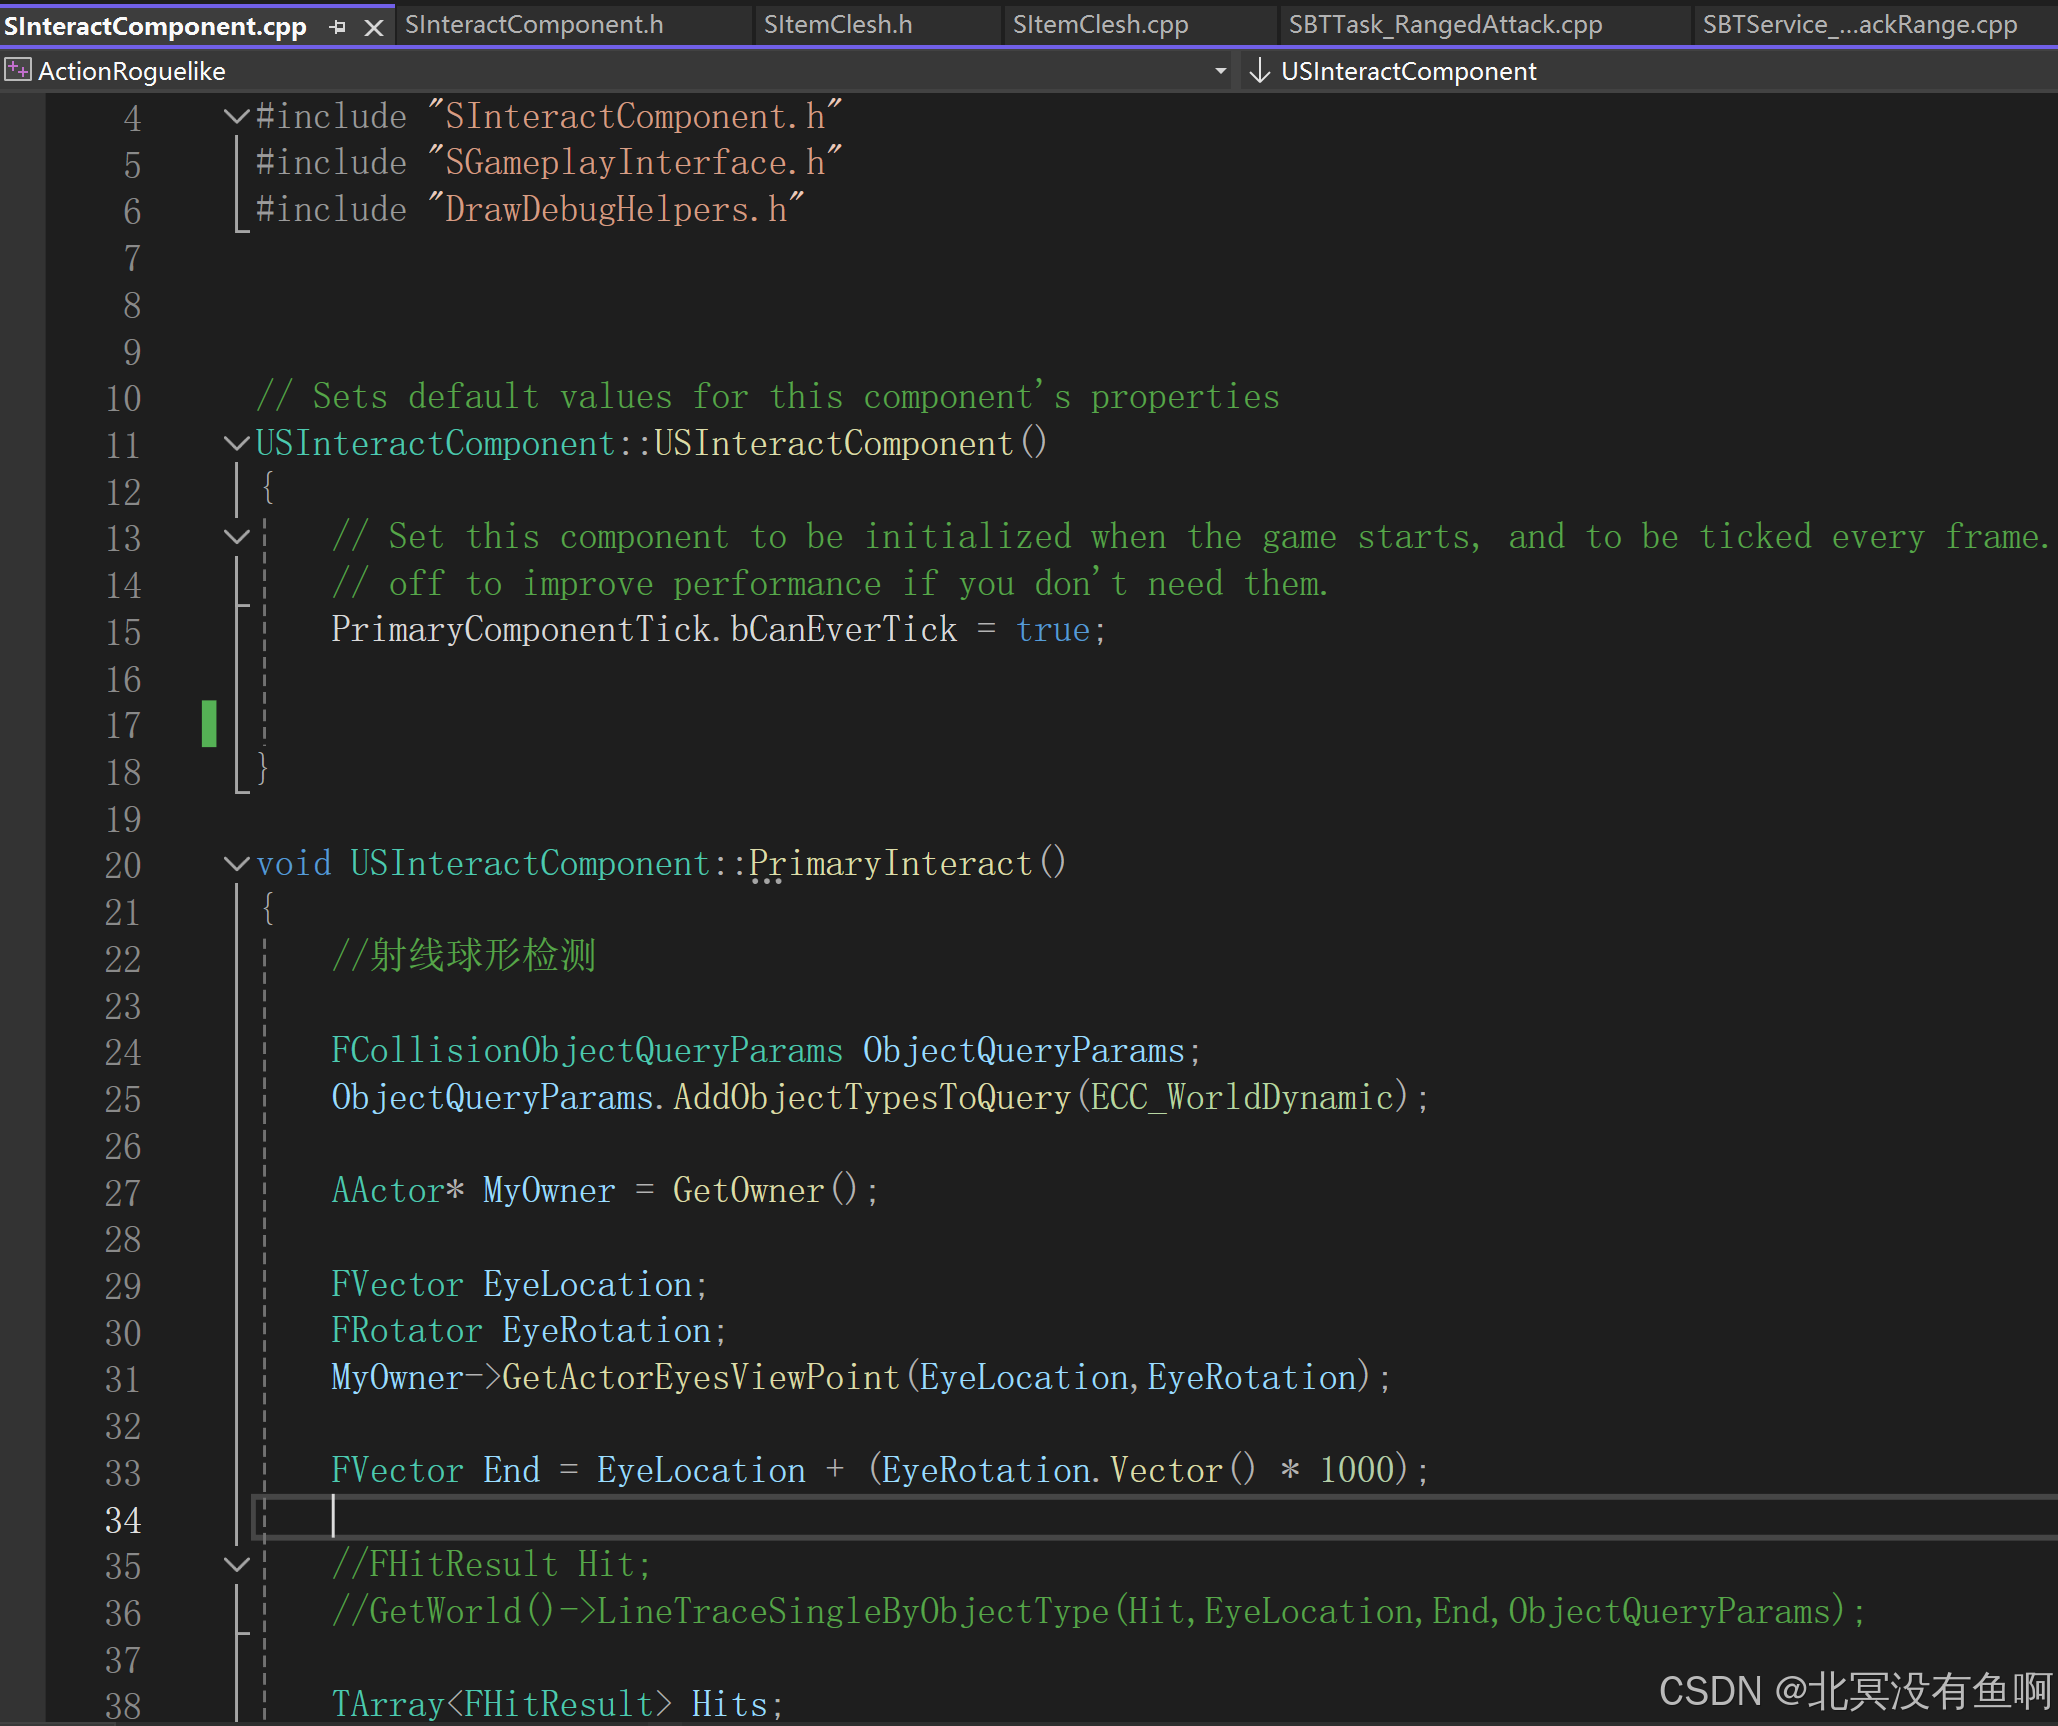Open the SBTTask_RangedAttack.cpp tab

[1445, 25]
